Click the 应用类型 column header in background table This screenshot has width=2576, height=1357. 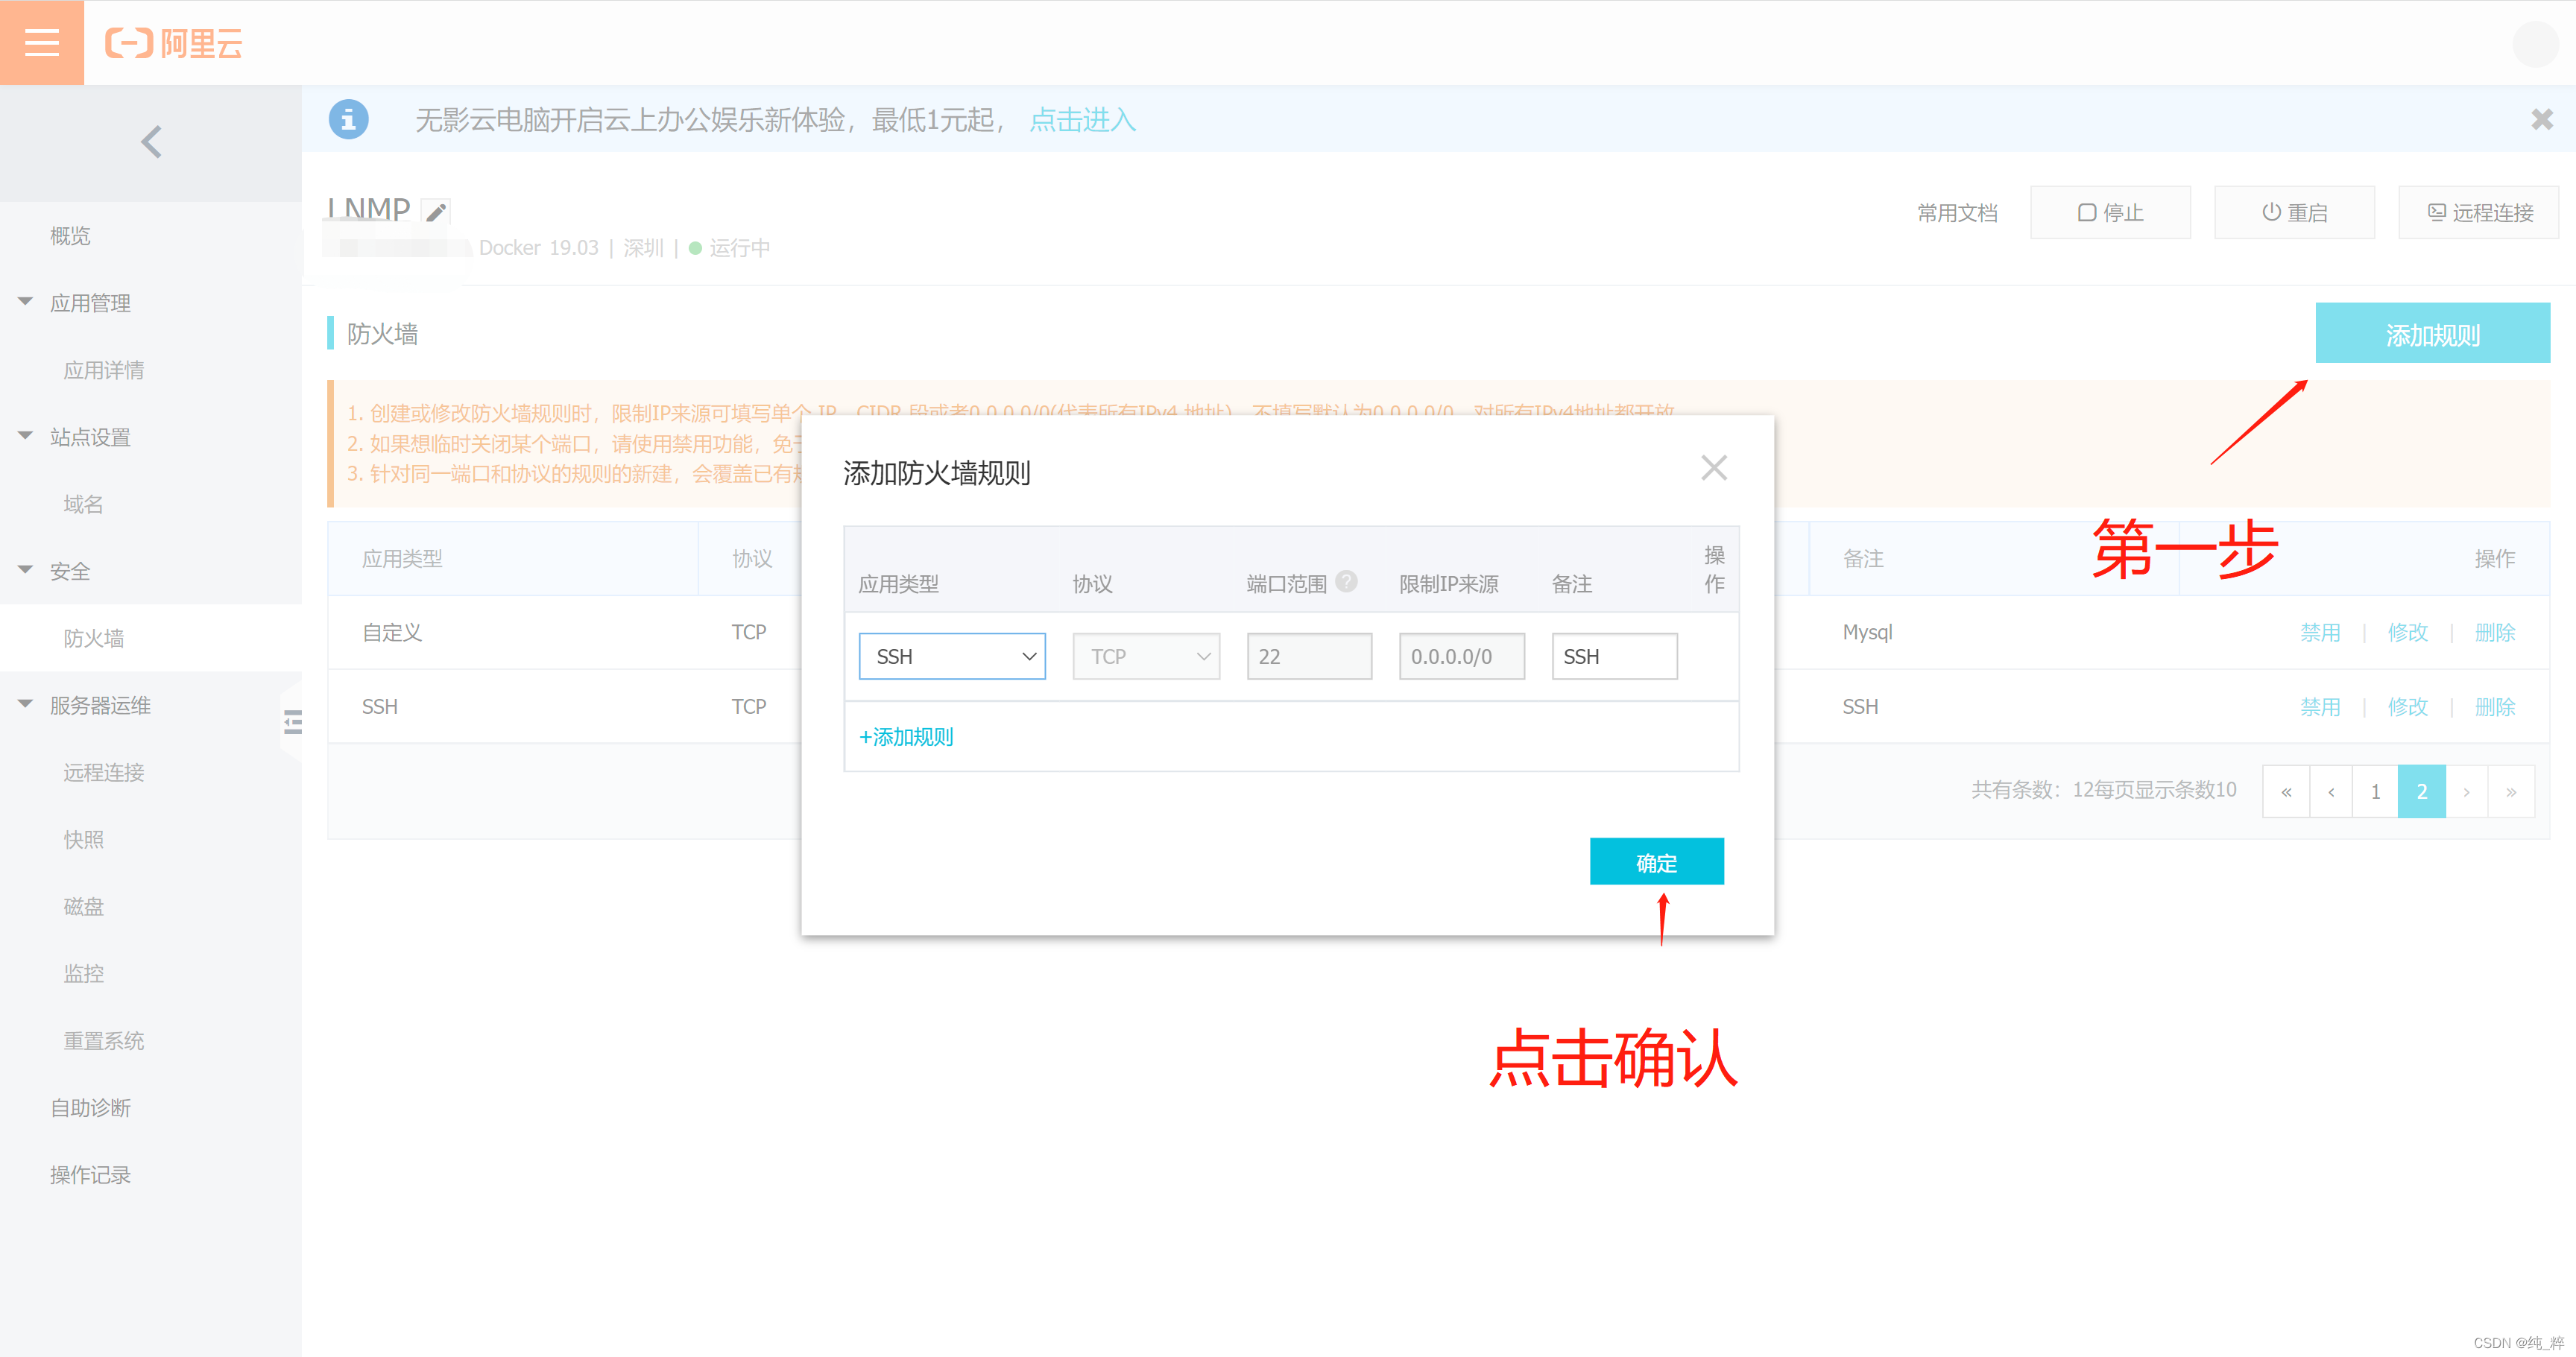(402, 558)
